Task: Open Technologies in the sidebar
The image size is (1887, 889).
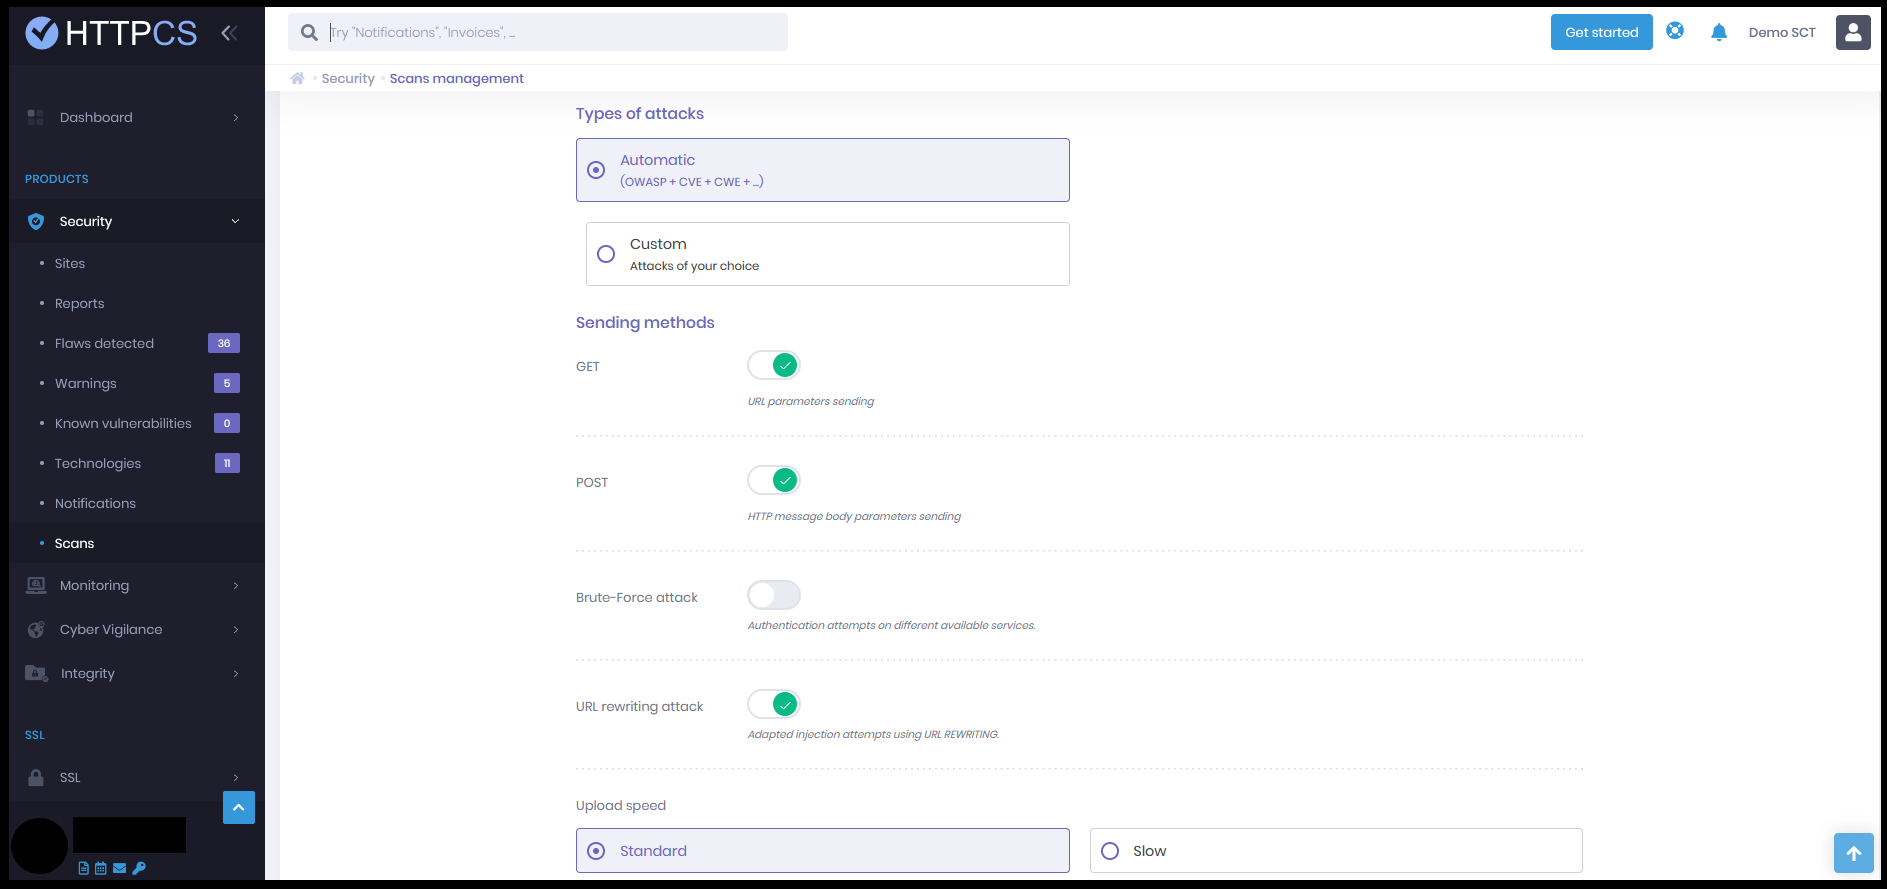Action: pyautogui.click(x=98, y=463)
